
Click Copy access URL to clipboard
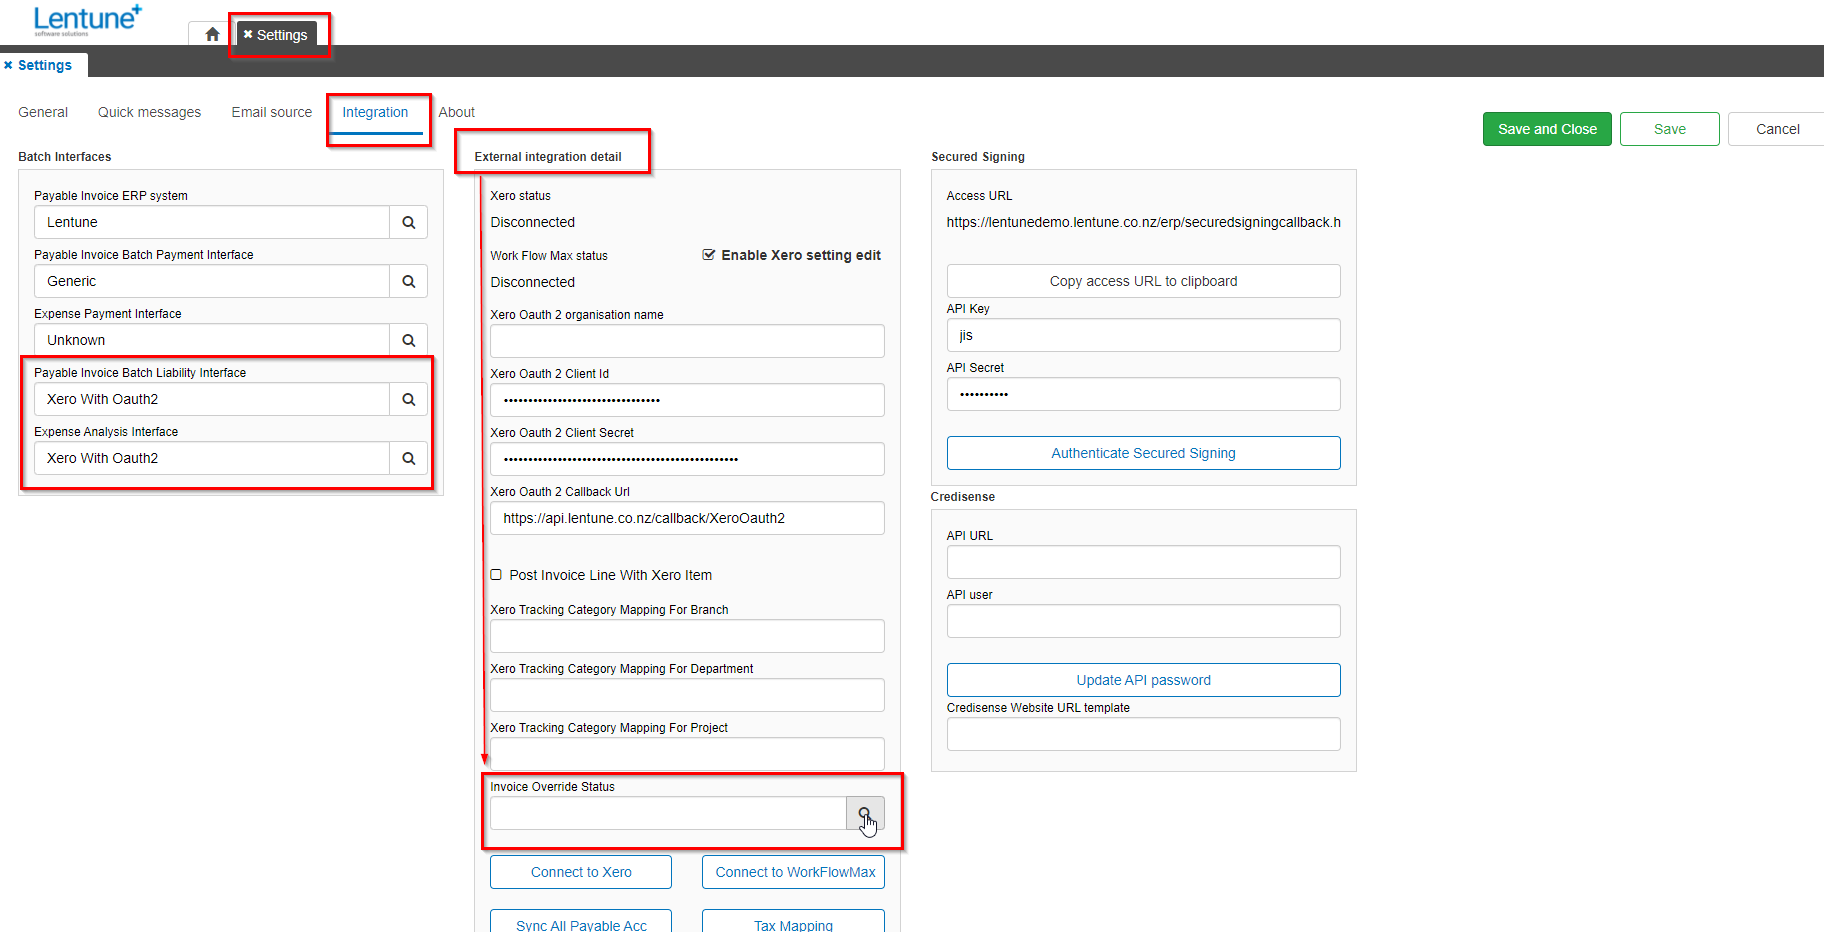[x=1144, y=281]
